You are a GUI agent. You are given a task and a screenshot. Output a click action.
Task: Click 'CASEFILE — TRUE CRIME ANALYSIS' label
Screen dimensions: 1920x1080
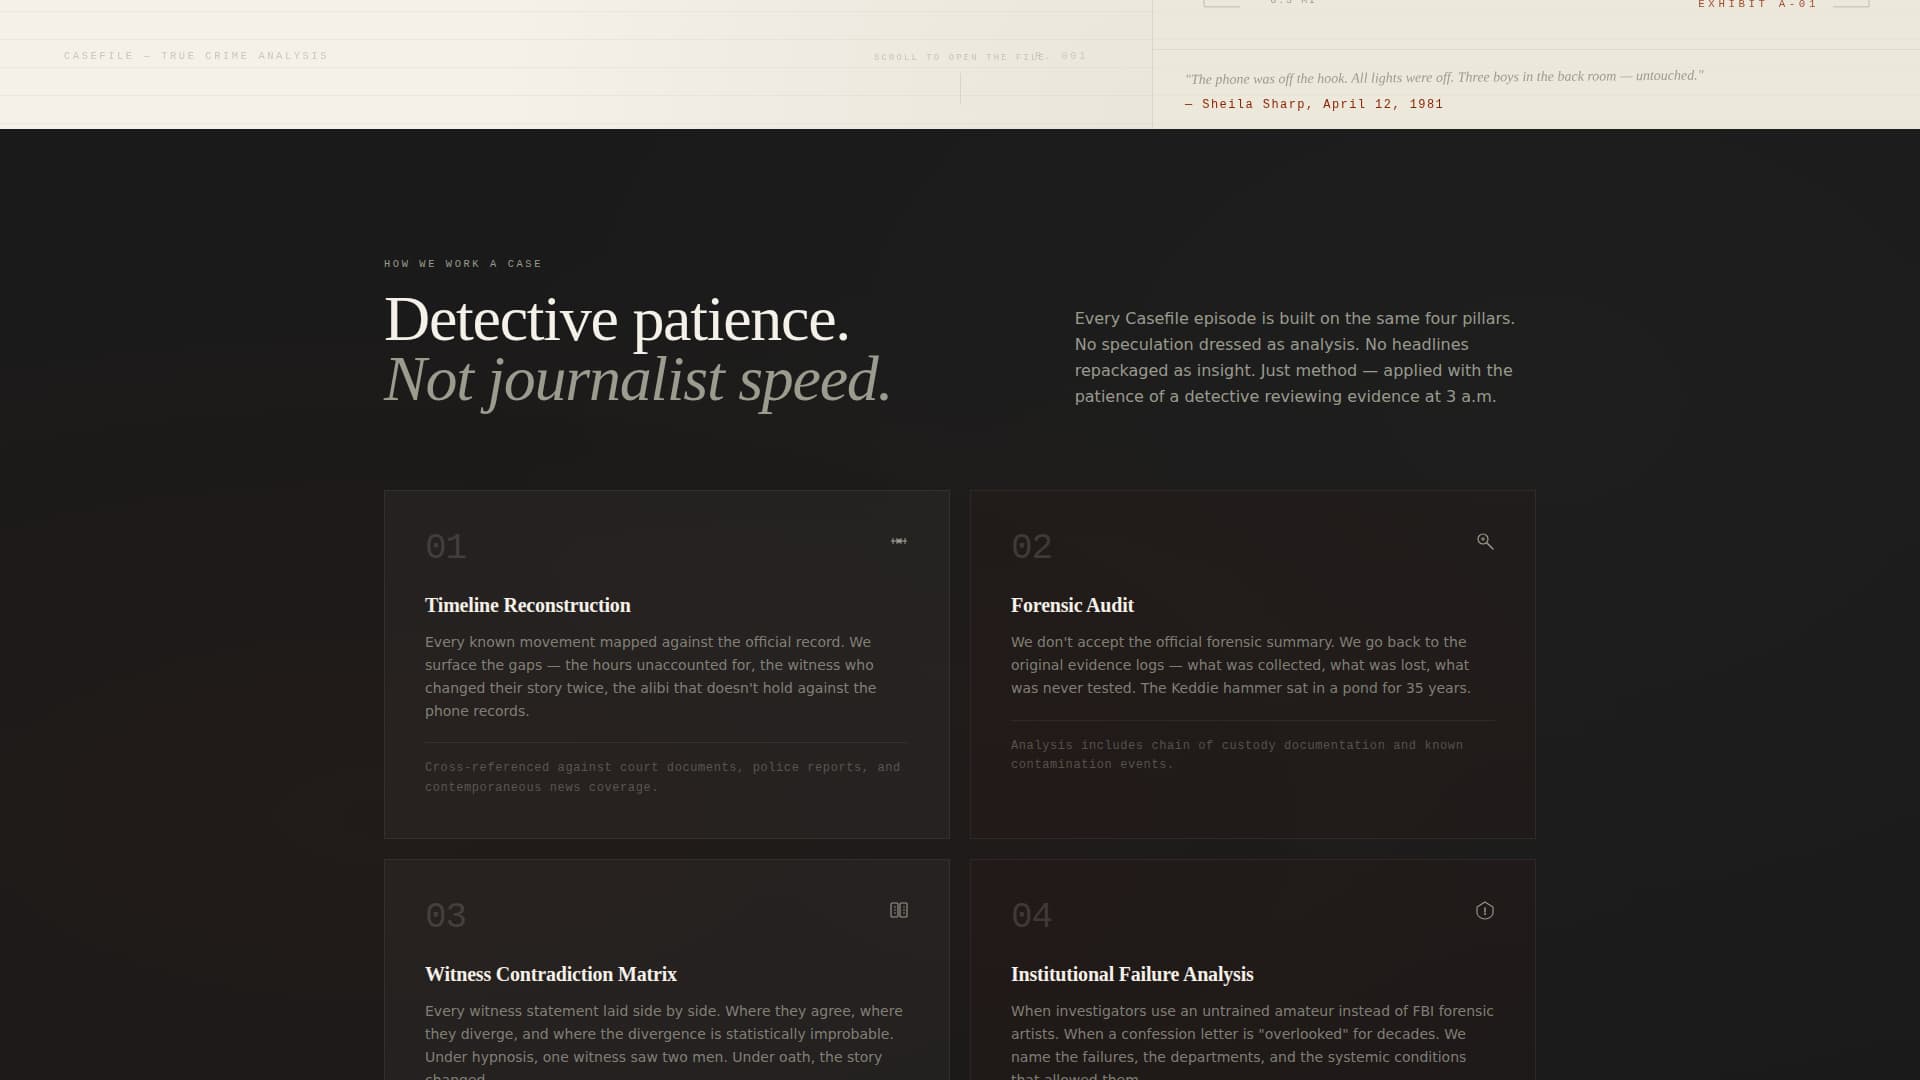[x=196, y=56]
